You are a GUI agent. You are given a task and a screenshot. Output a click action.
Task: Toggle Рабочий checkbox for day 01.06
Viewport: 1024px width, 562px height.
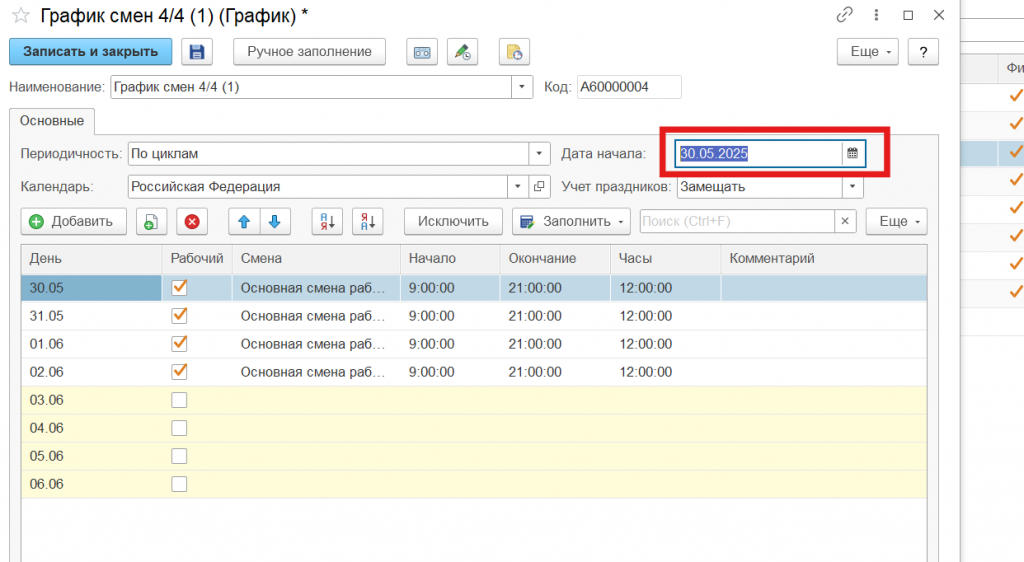(x=180, y=343)
